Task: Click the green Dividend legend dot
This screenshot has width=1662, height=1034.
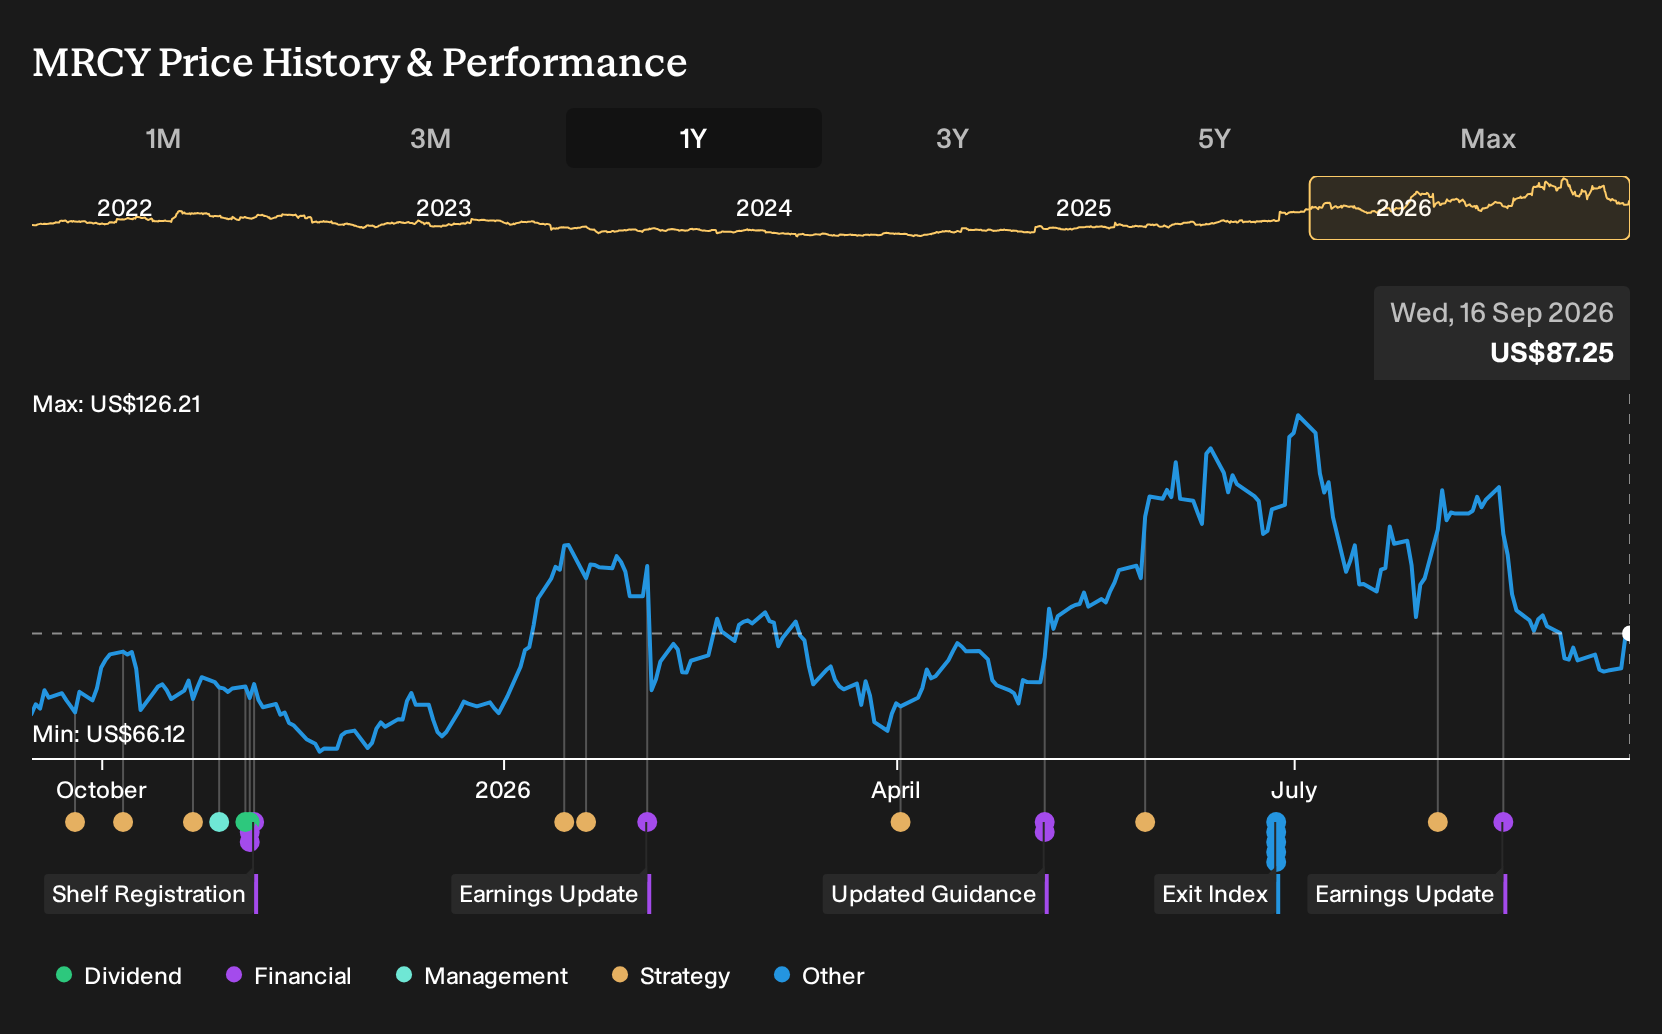Action: (64, 975)
